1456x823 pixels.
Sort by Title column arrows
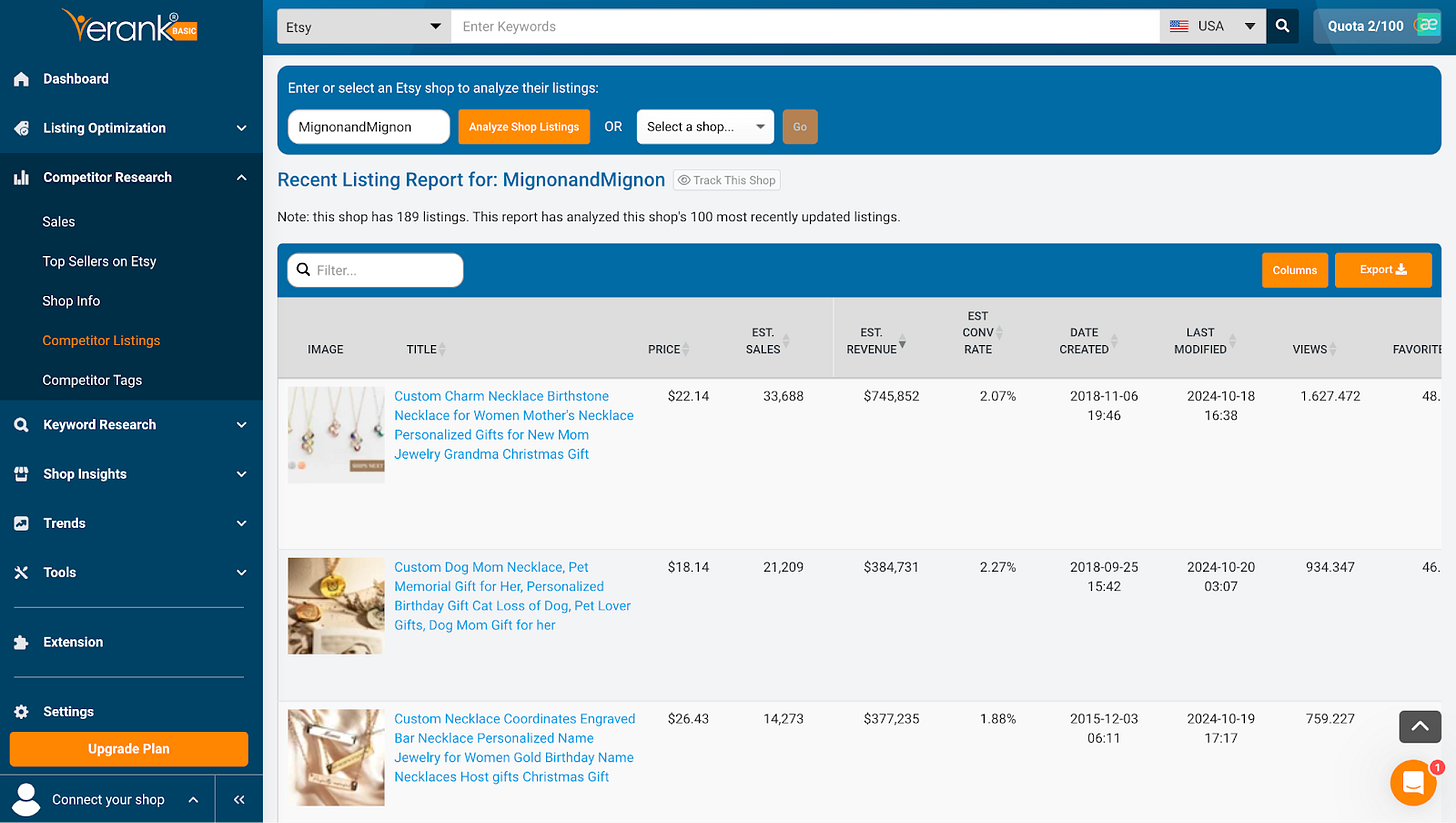click(x=442, y=349)
